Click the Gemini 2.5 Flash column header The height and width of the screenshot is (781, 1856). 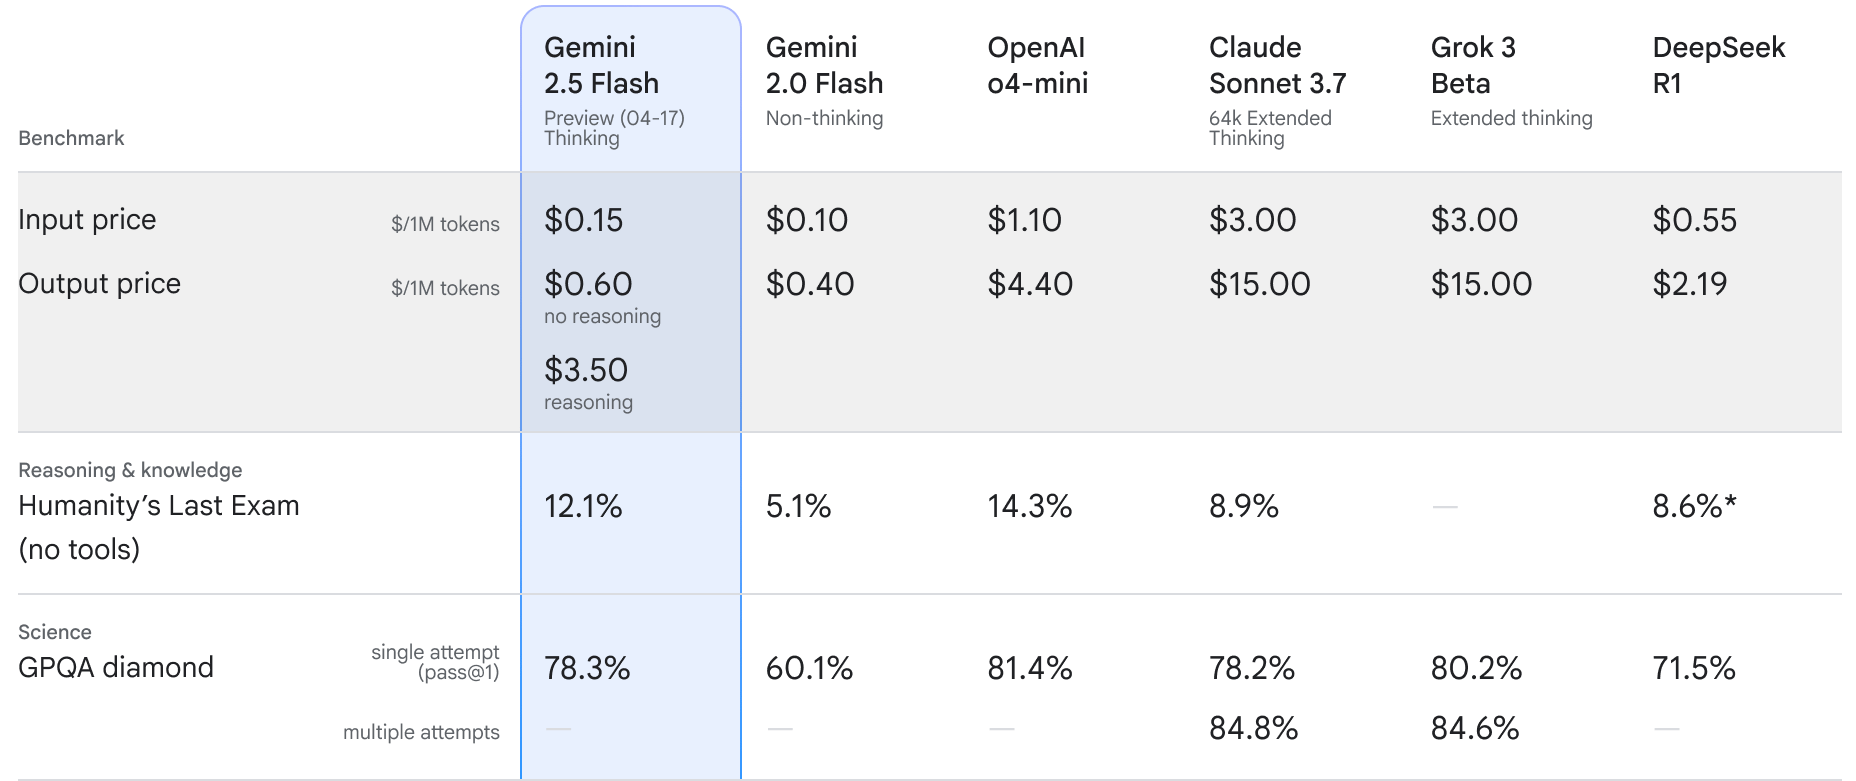601,65
